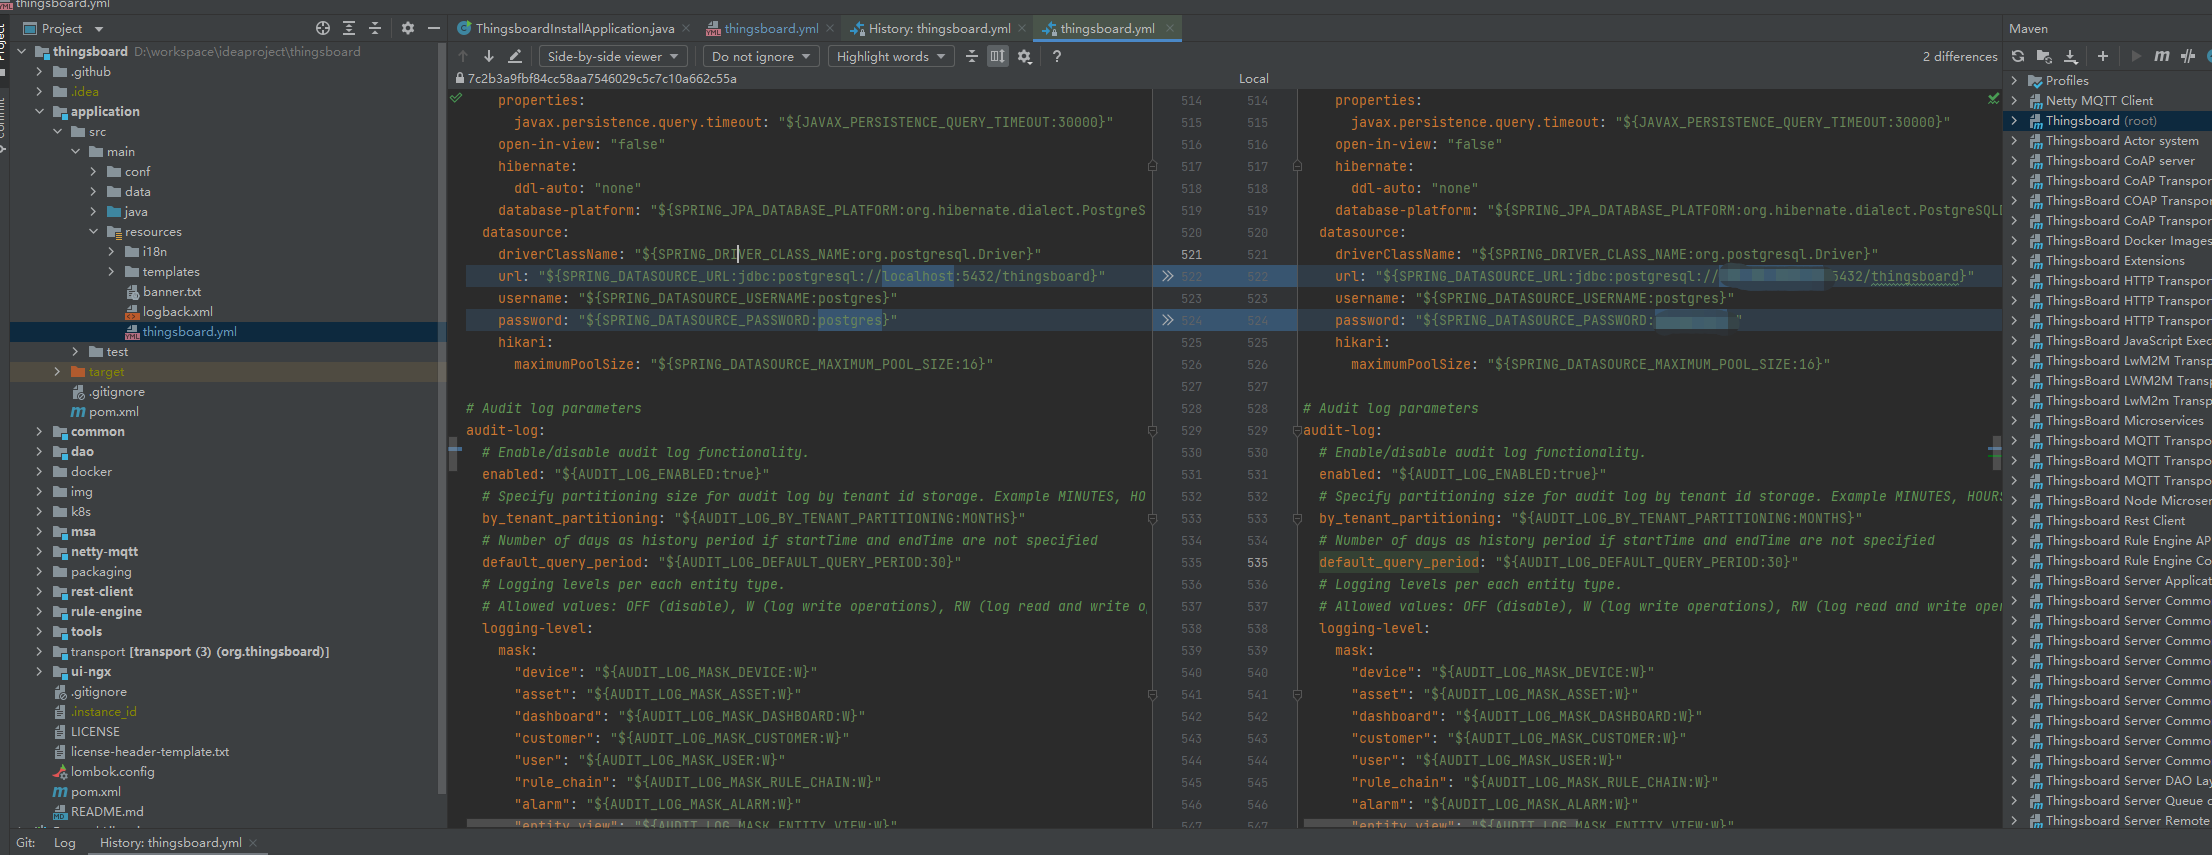Apply password change arrow at line 524

(1167, 320)
